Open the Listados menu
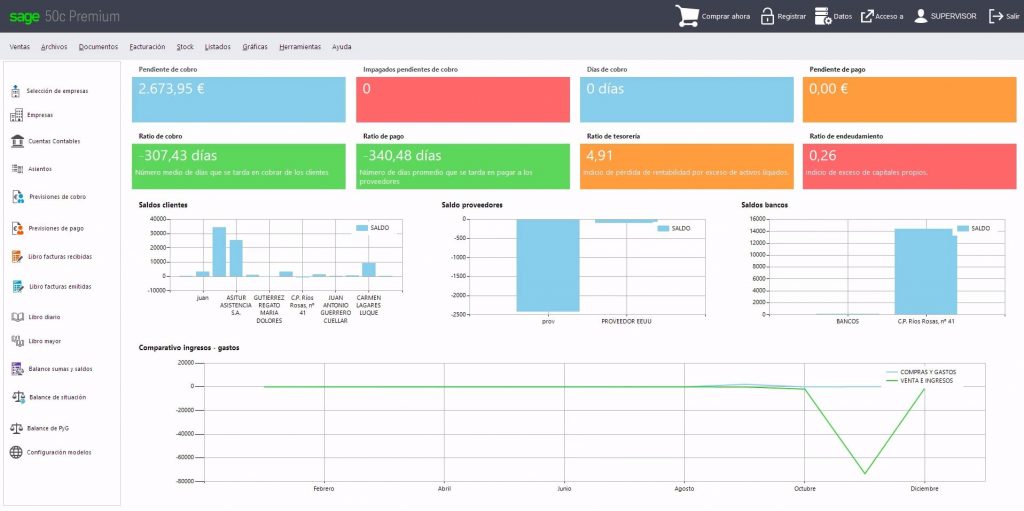 tap(217, 47)
